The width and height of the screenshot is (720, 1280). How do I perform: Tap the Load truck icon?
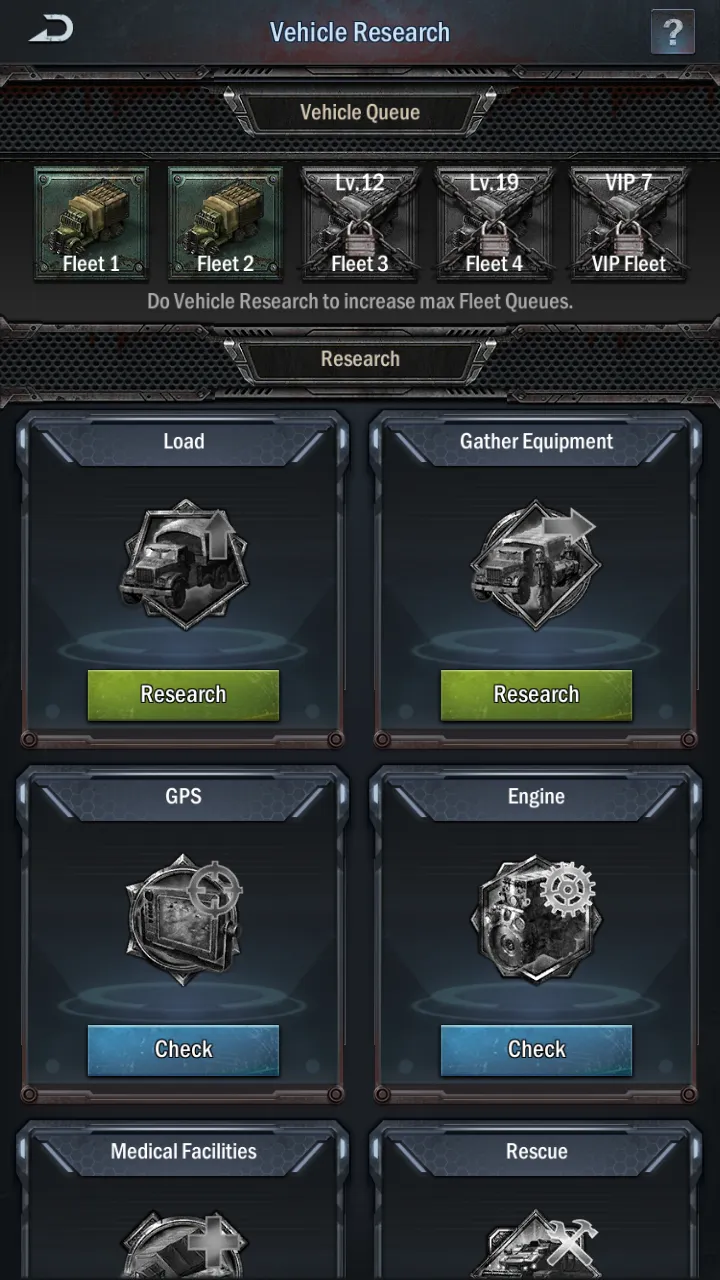click(x=184, y=565)
